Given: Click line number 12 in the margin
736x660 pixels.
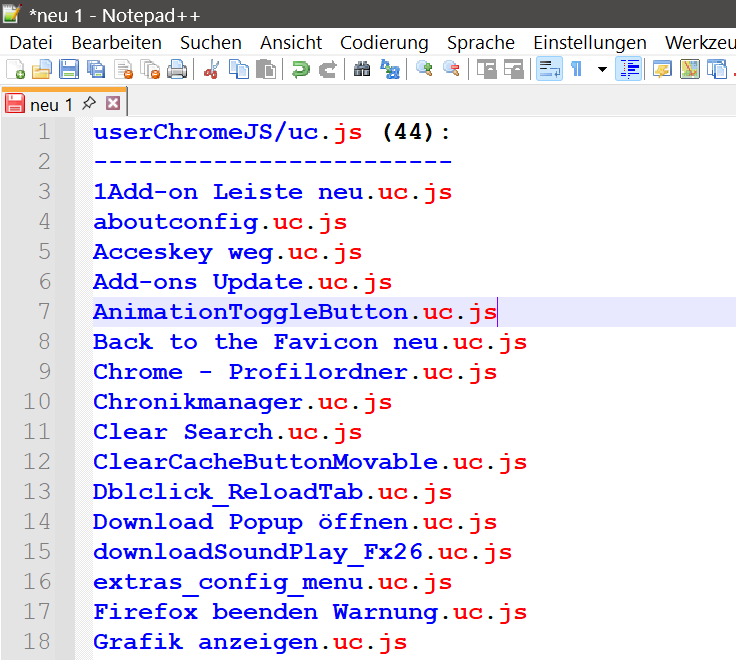Looking at the screenshot, I should (x=37, y=462).
